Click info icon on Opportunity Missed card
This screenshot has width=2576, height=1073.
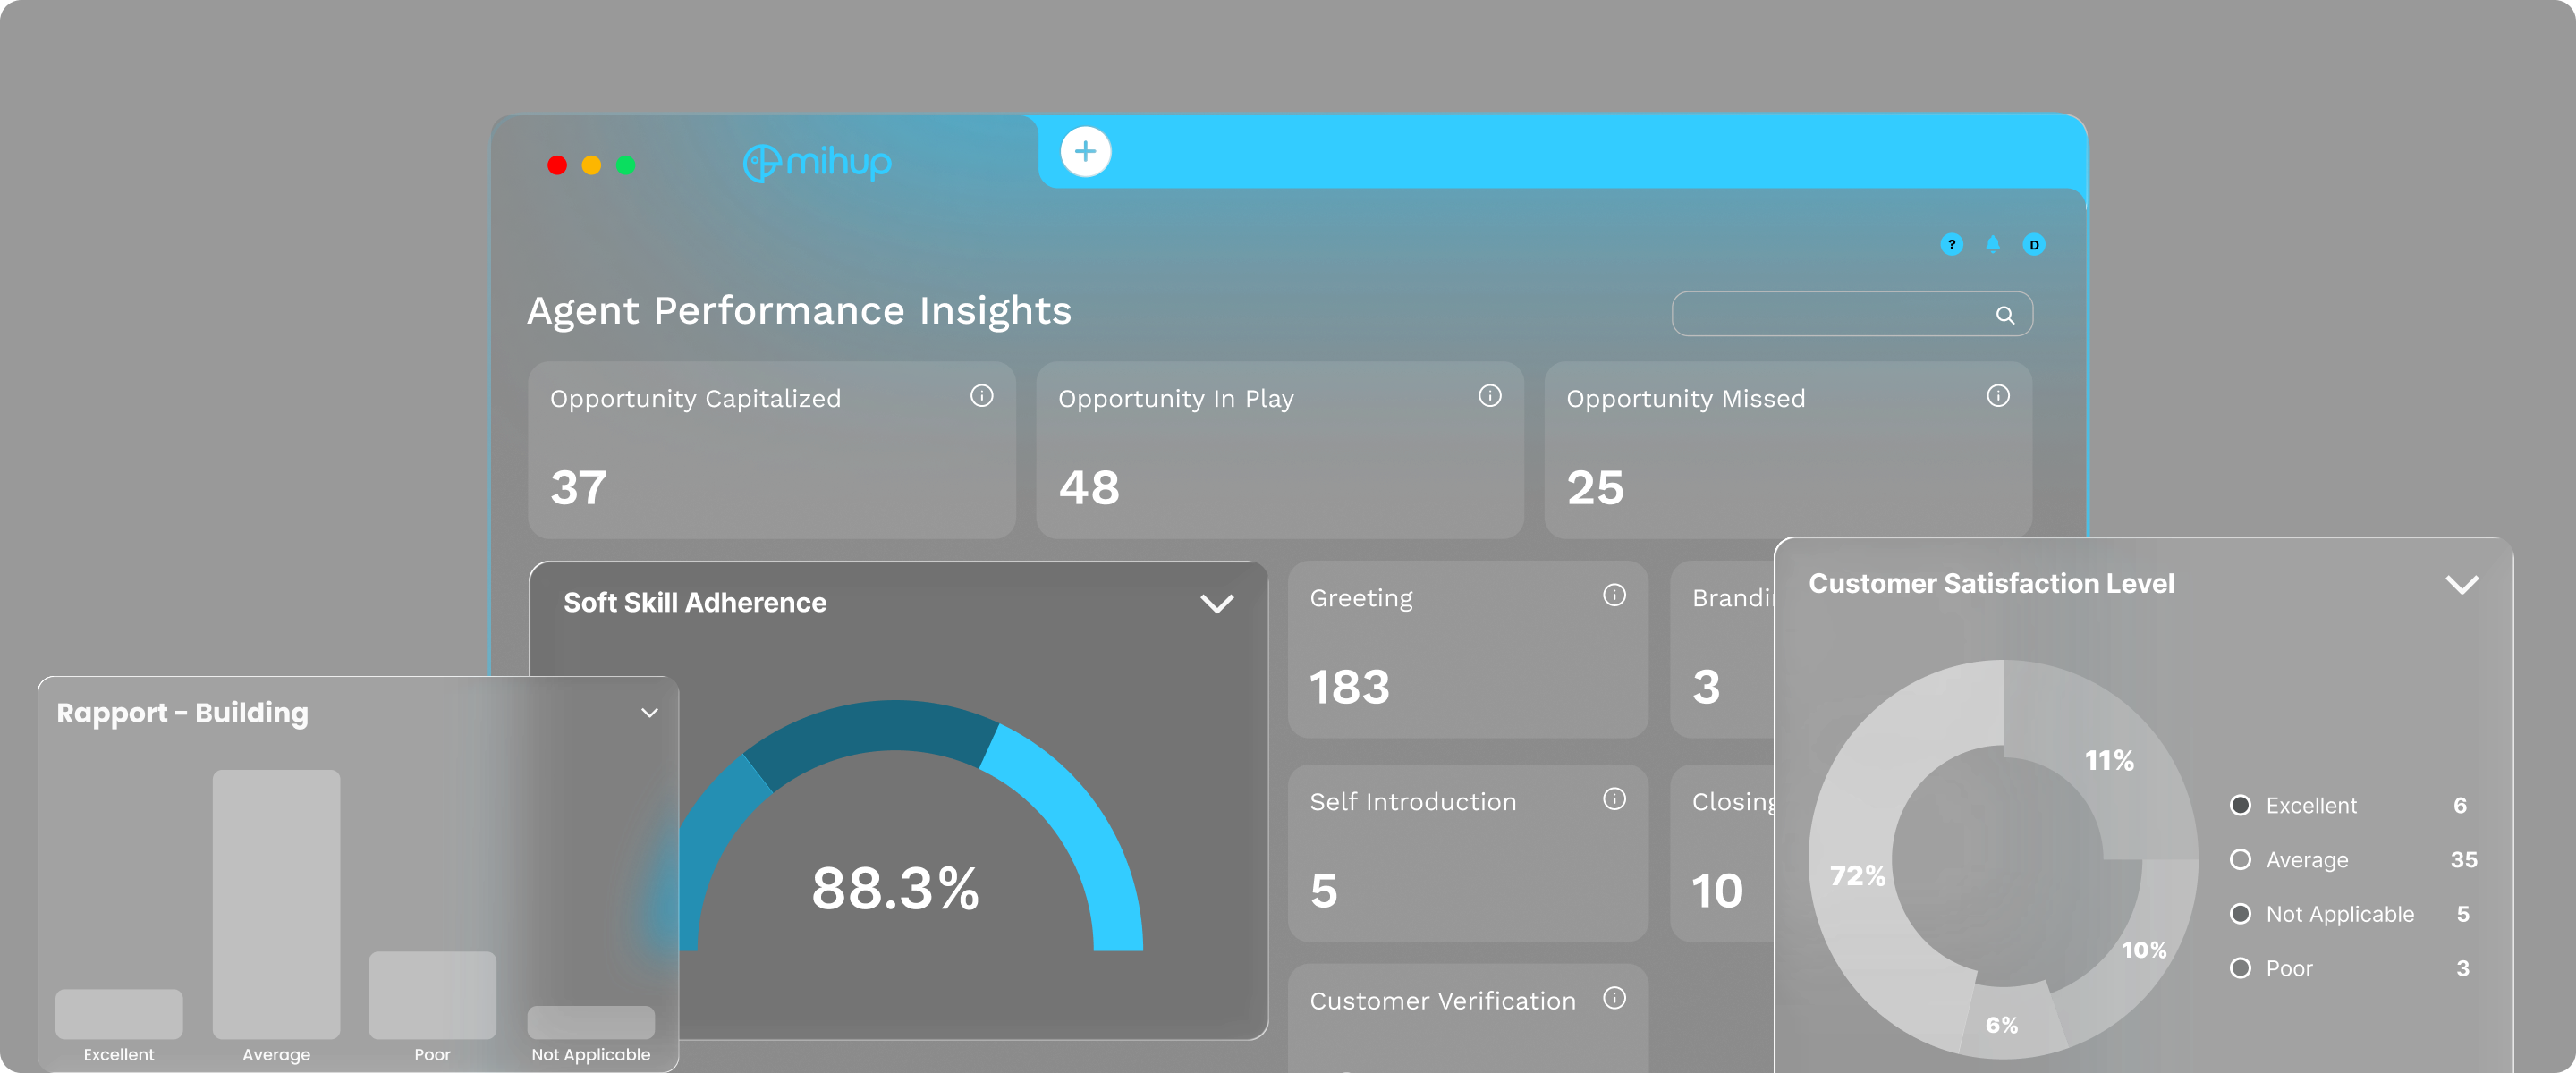click(x=1997, y=396)
